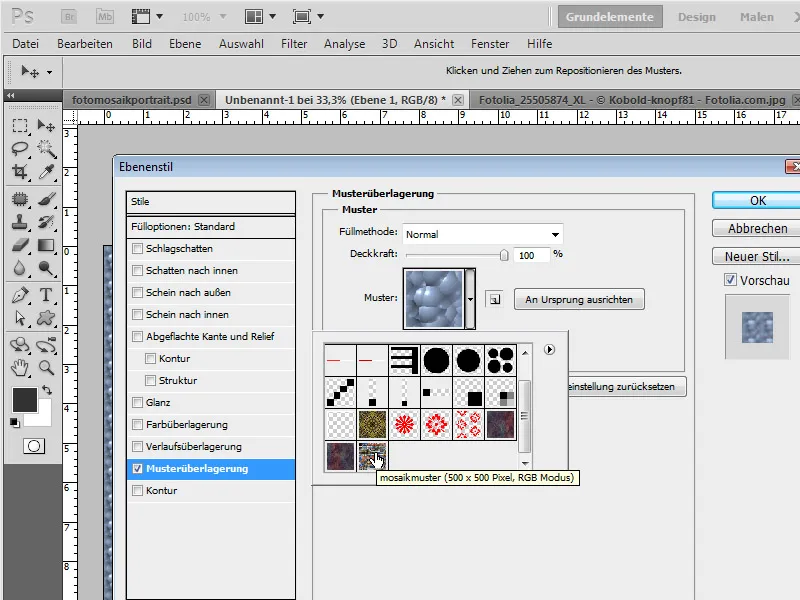Image resolution: width=800 pixels, height=600 pixels.
Task: Select the Lasso tool
Action: pyautogui.click(x=20, y=148)
